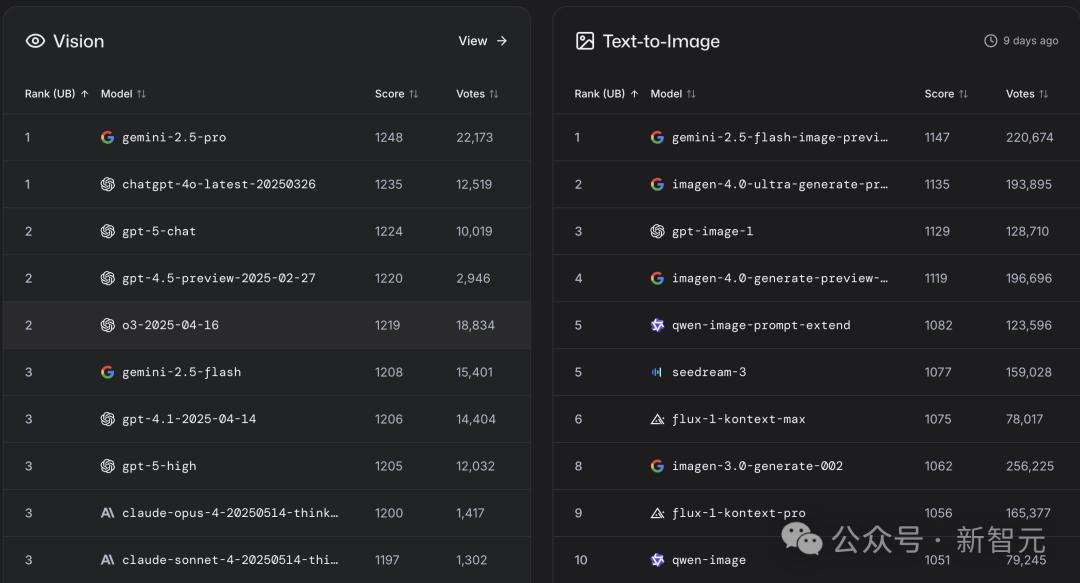This screenshot has height=583, width=1080.
Task: Click the OpenAI logo beside o3-2025-04-16
Action: (x=107, y=325)
